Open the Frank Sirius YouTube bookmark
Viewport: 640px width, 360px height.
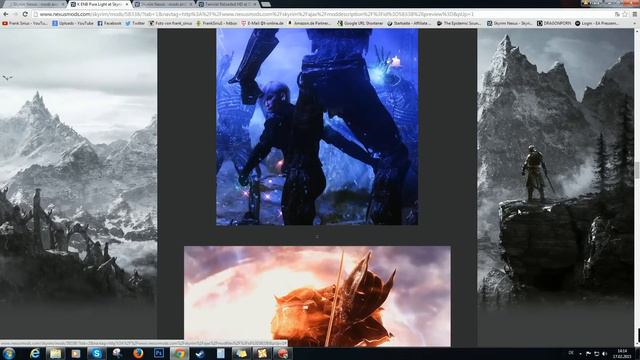coord(24,23)
